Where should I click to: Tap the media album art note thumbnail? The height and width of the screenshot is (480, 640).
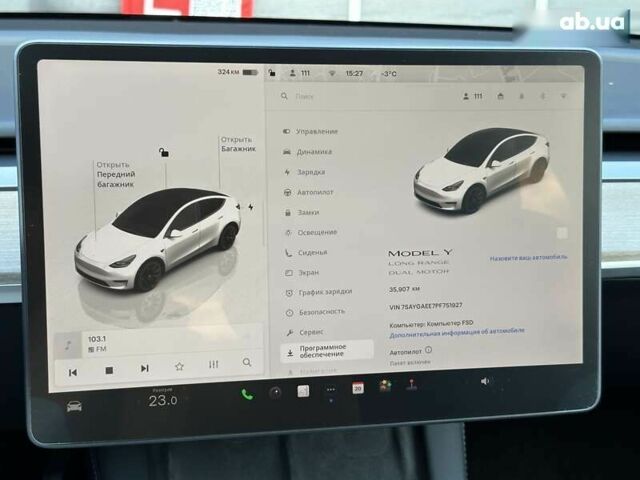click(x=68, y=346)
